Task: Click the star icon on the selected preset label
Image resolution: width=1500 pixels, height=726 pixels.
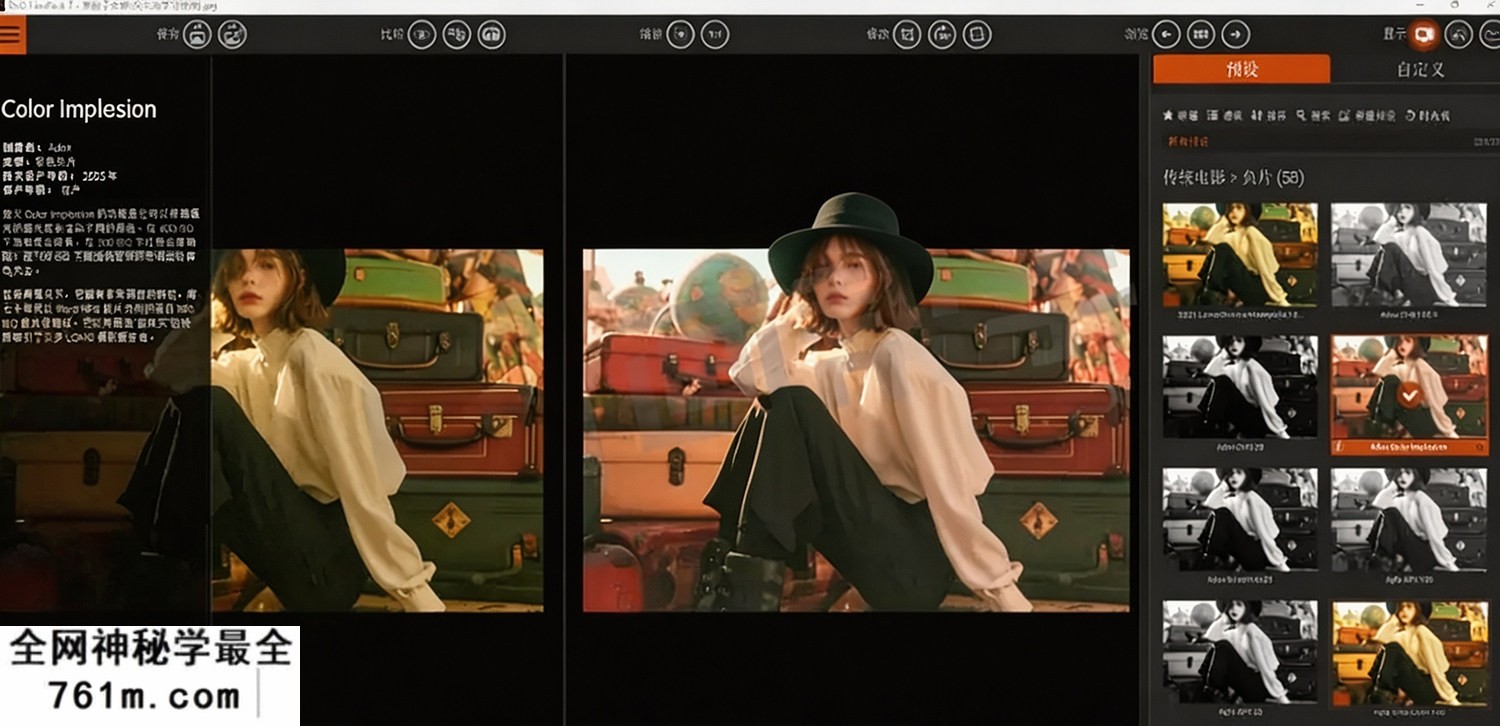Action: (1478, 448)
